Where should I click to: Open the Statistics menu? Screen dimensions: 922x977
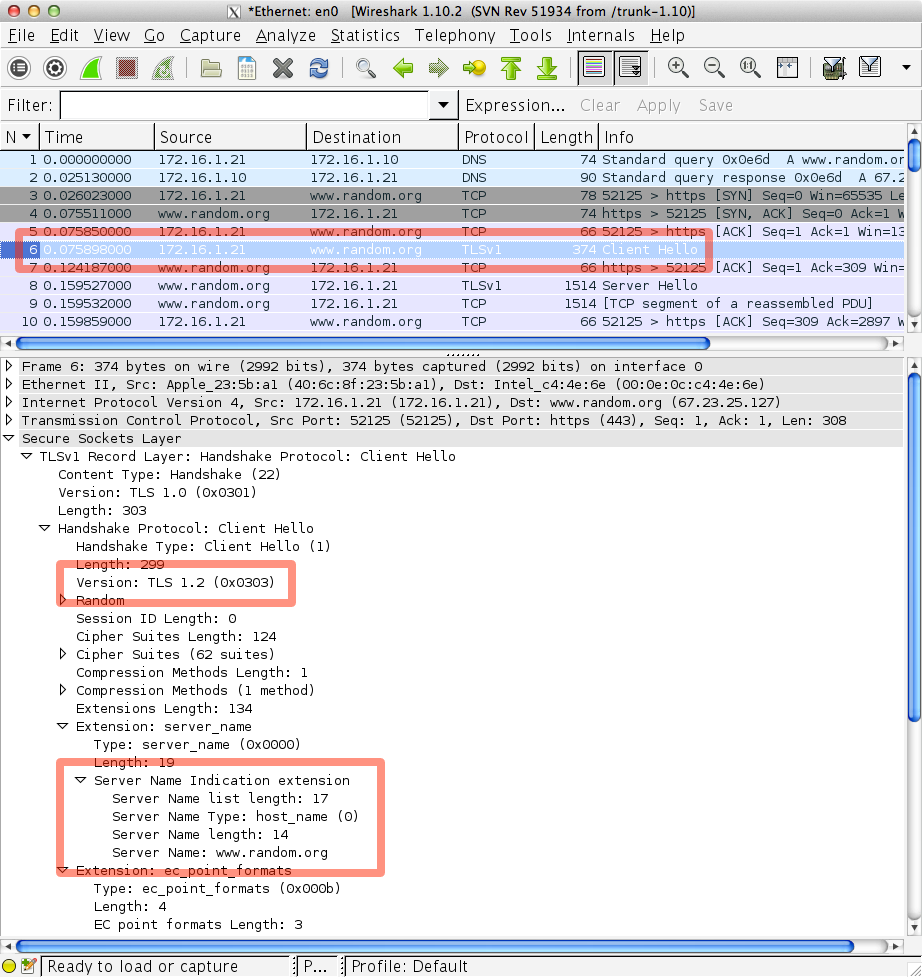[x=365, y=35]
